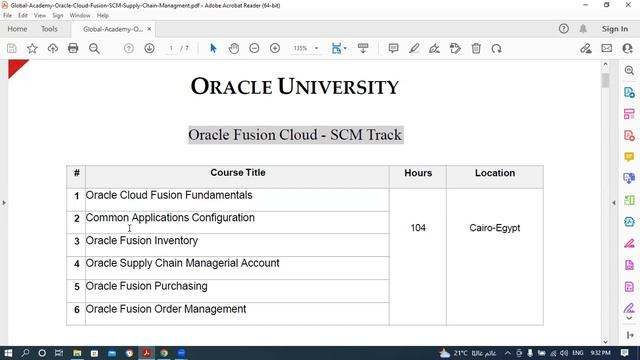Image resolution: width=640 pixels, height=360 pixels.
Task: Click 'Common Applications Configuration' row text
Action: [x=170, y=218]
